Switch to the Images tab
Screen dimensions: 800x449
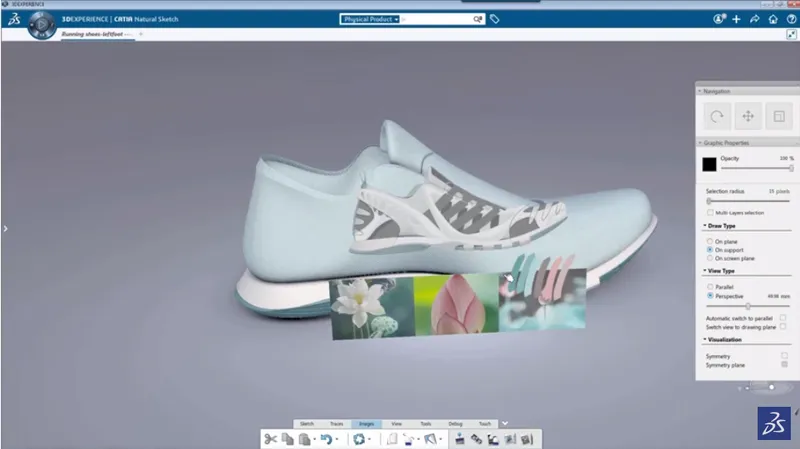coord(366,423)
